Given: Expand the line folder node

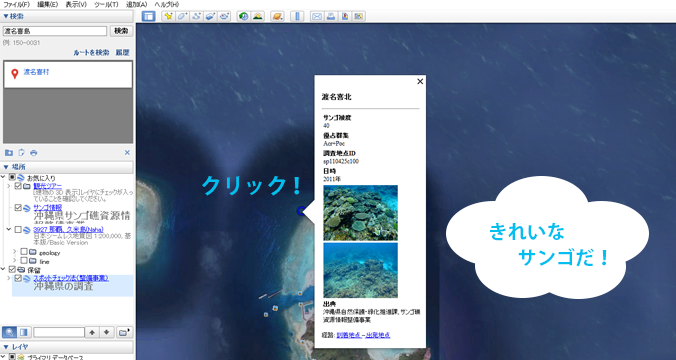Looking at the screenshot, I should [x=15, y=260].
